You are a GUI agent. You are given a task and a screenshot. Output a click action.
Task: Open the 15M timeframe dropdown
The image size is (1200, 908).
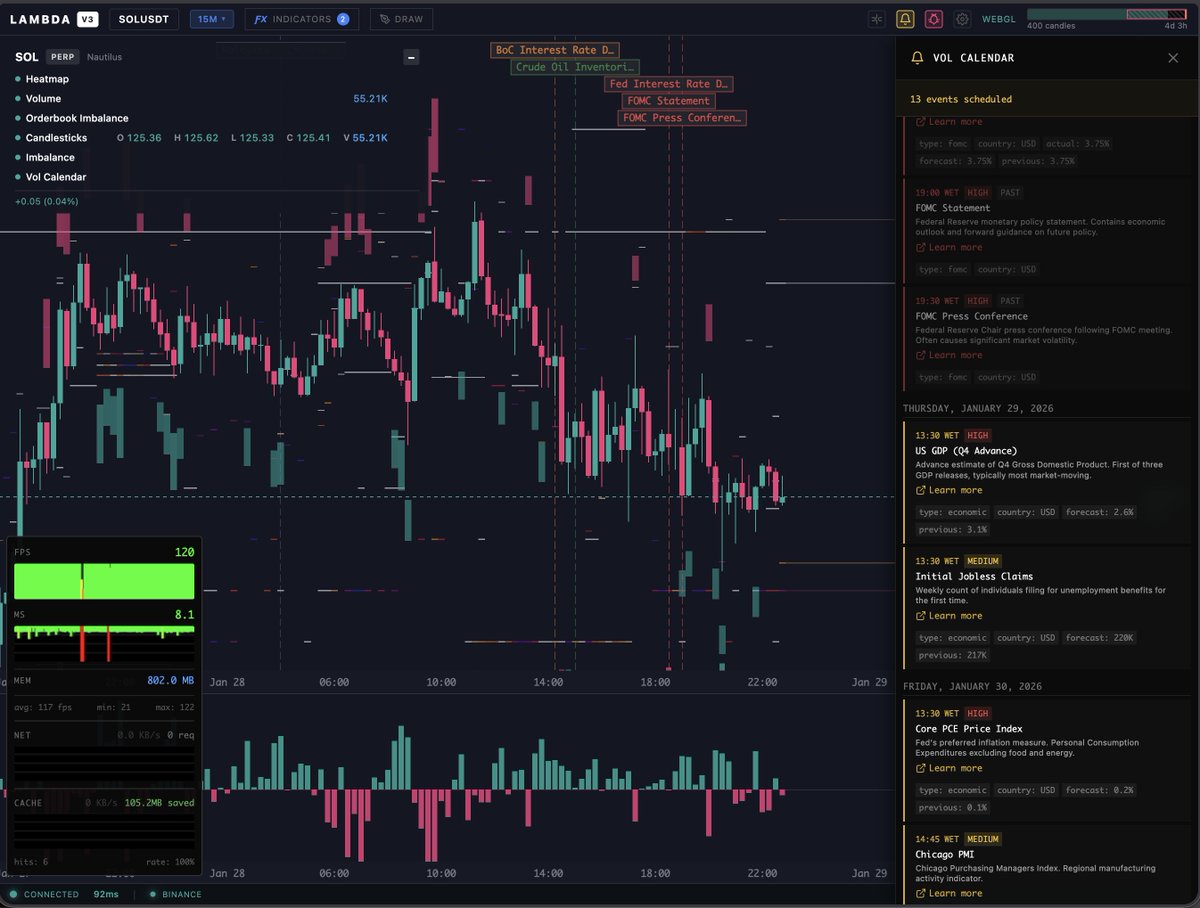pyautogui.click(x=212, y=19)
